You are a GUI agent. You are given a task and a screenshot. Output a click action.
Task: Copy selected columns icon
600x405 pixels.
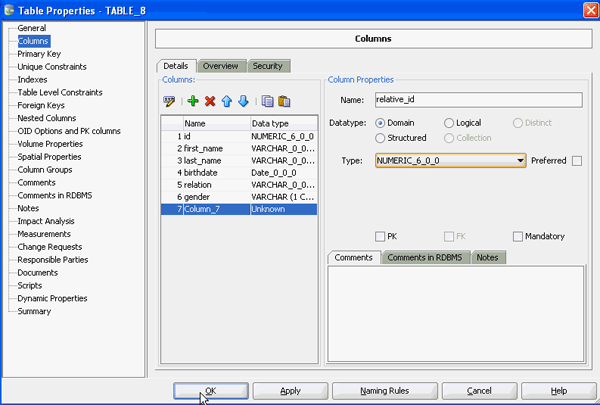point(266,101)
